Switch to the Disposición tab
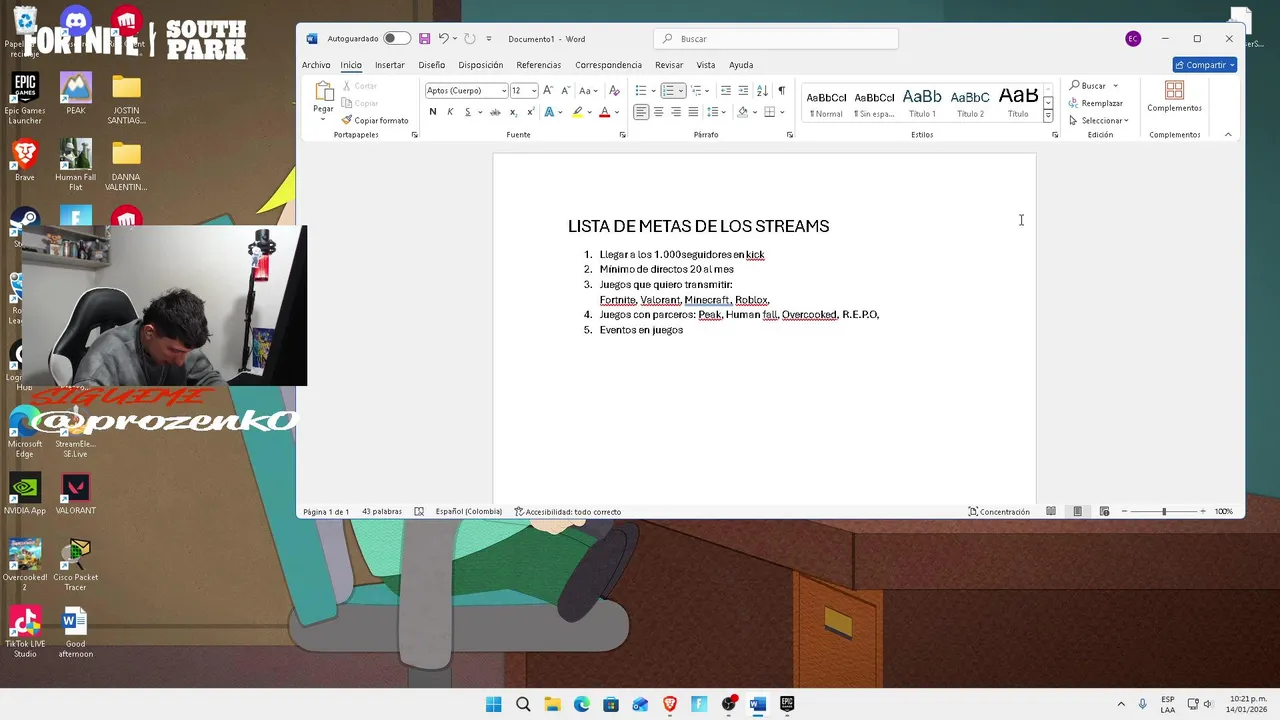The image size is (1280, 720). coord(481,65)
